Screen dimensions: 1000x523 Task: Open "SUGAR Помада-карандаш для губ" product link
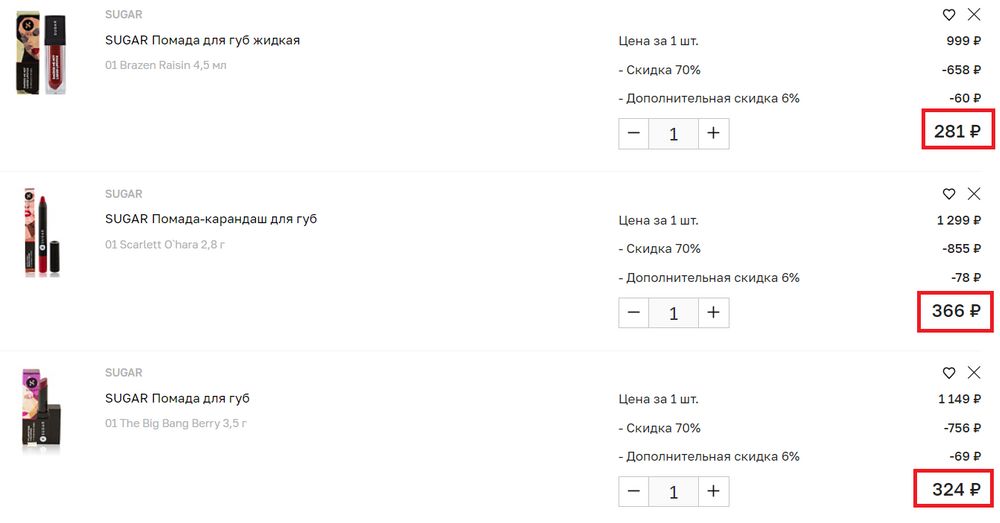211,219
